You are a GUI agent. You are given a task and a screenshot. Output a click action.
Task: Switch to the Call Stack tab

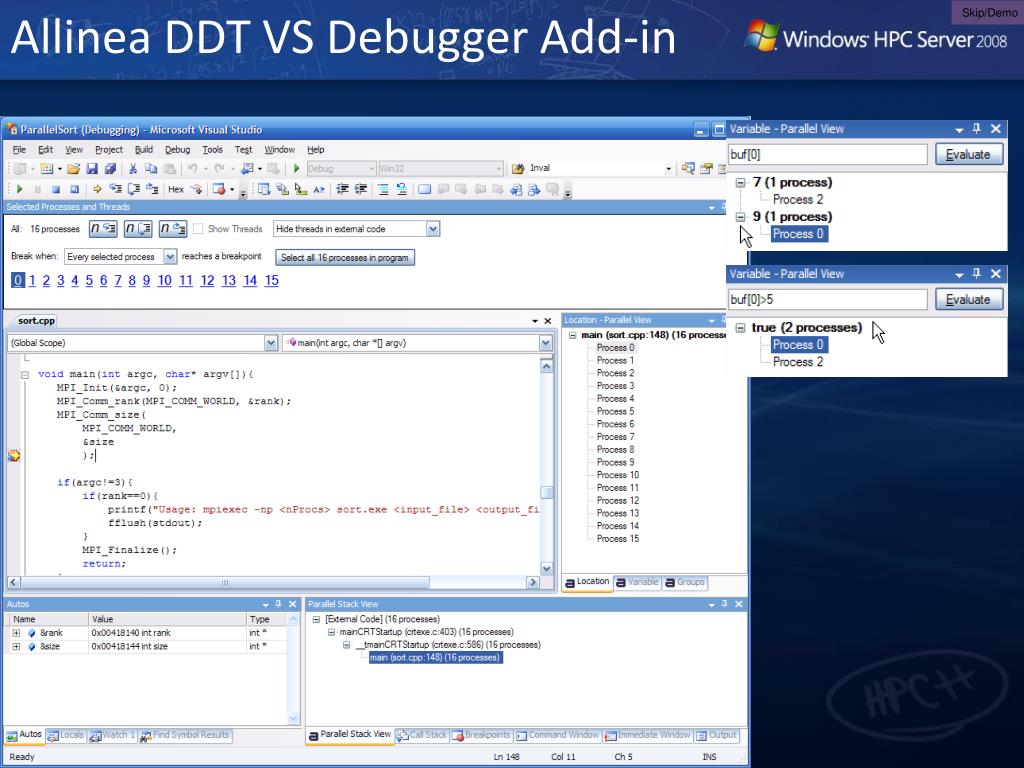tap(422, 735)
